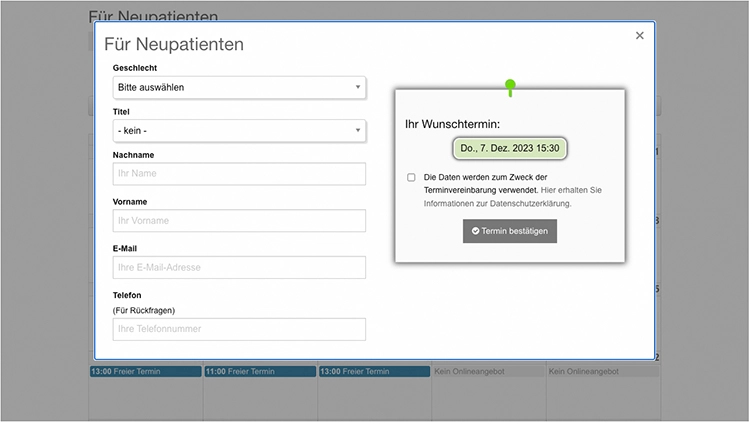Focus the E-Mail address field
This screenshot has width=750, height=422.
tap(239, 267)
